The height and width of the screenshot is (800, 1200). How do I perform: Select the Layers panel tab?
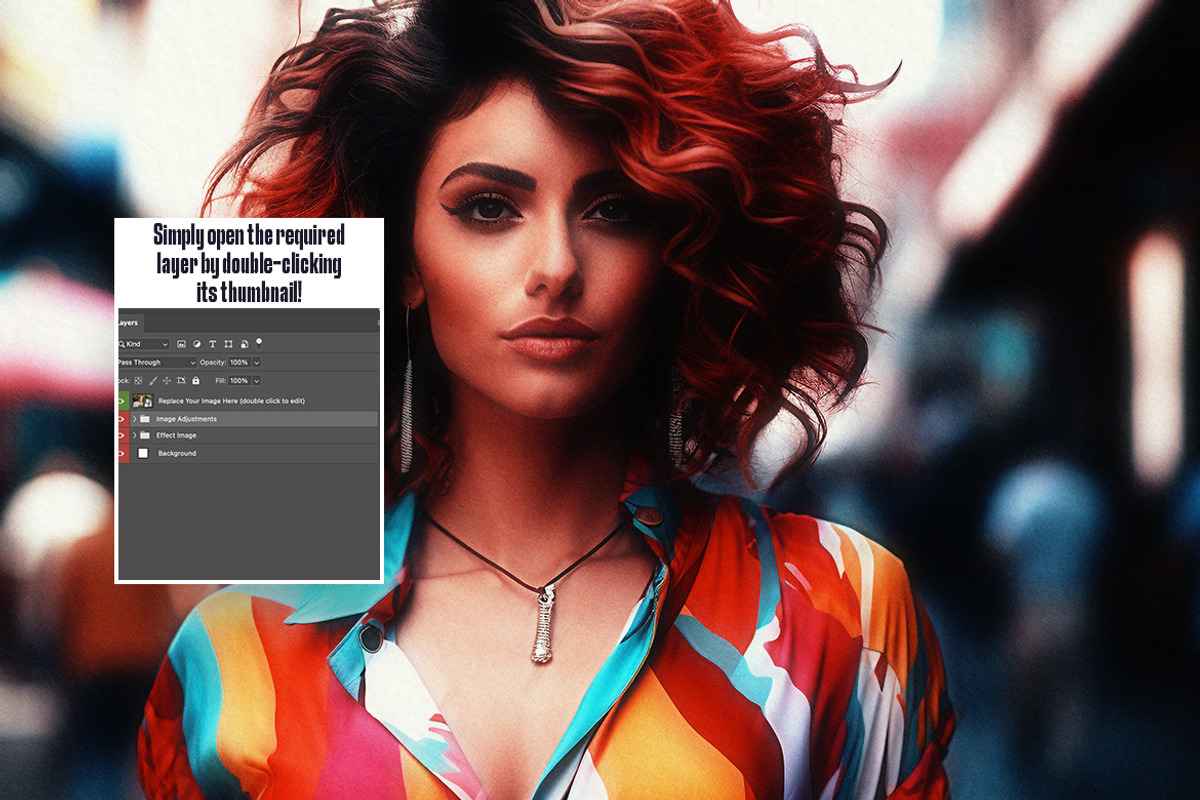(129, 323)
